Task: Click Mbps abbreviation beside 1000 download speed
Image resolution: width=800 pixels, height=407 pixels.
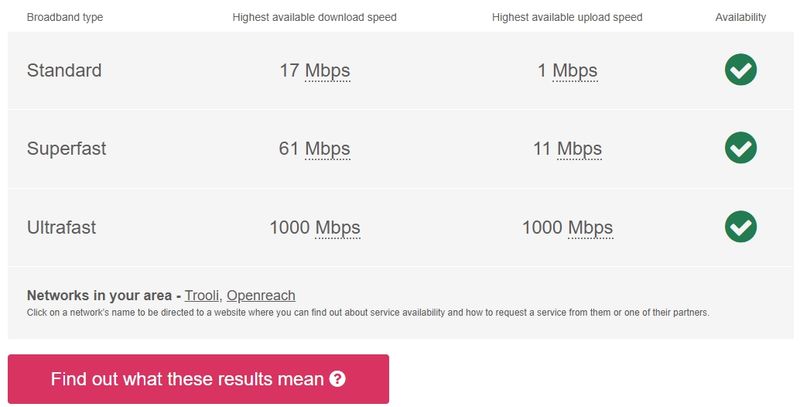Action: pyautogui.click(x=338, y=227)
